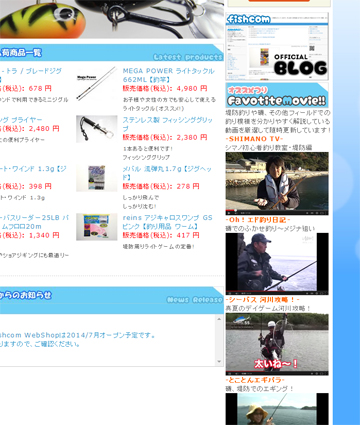Play the SHIMANO TV breakwater fishing video
Viewport: 360px width, 425px height.
click(277, 184)
